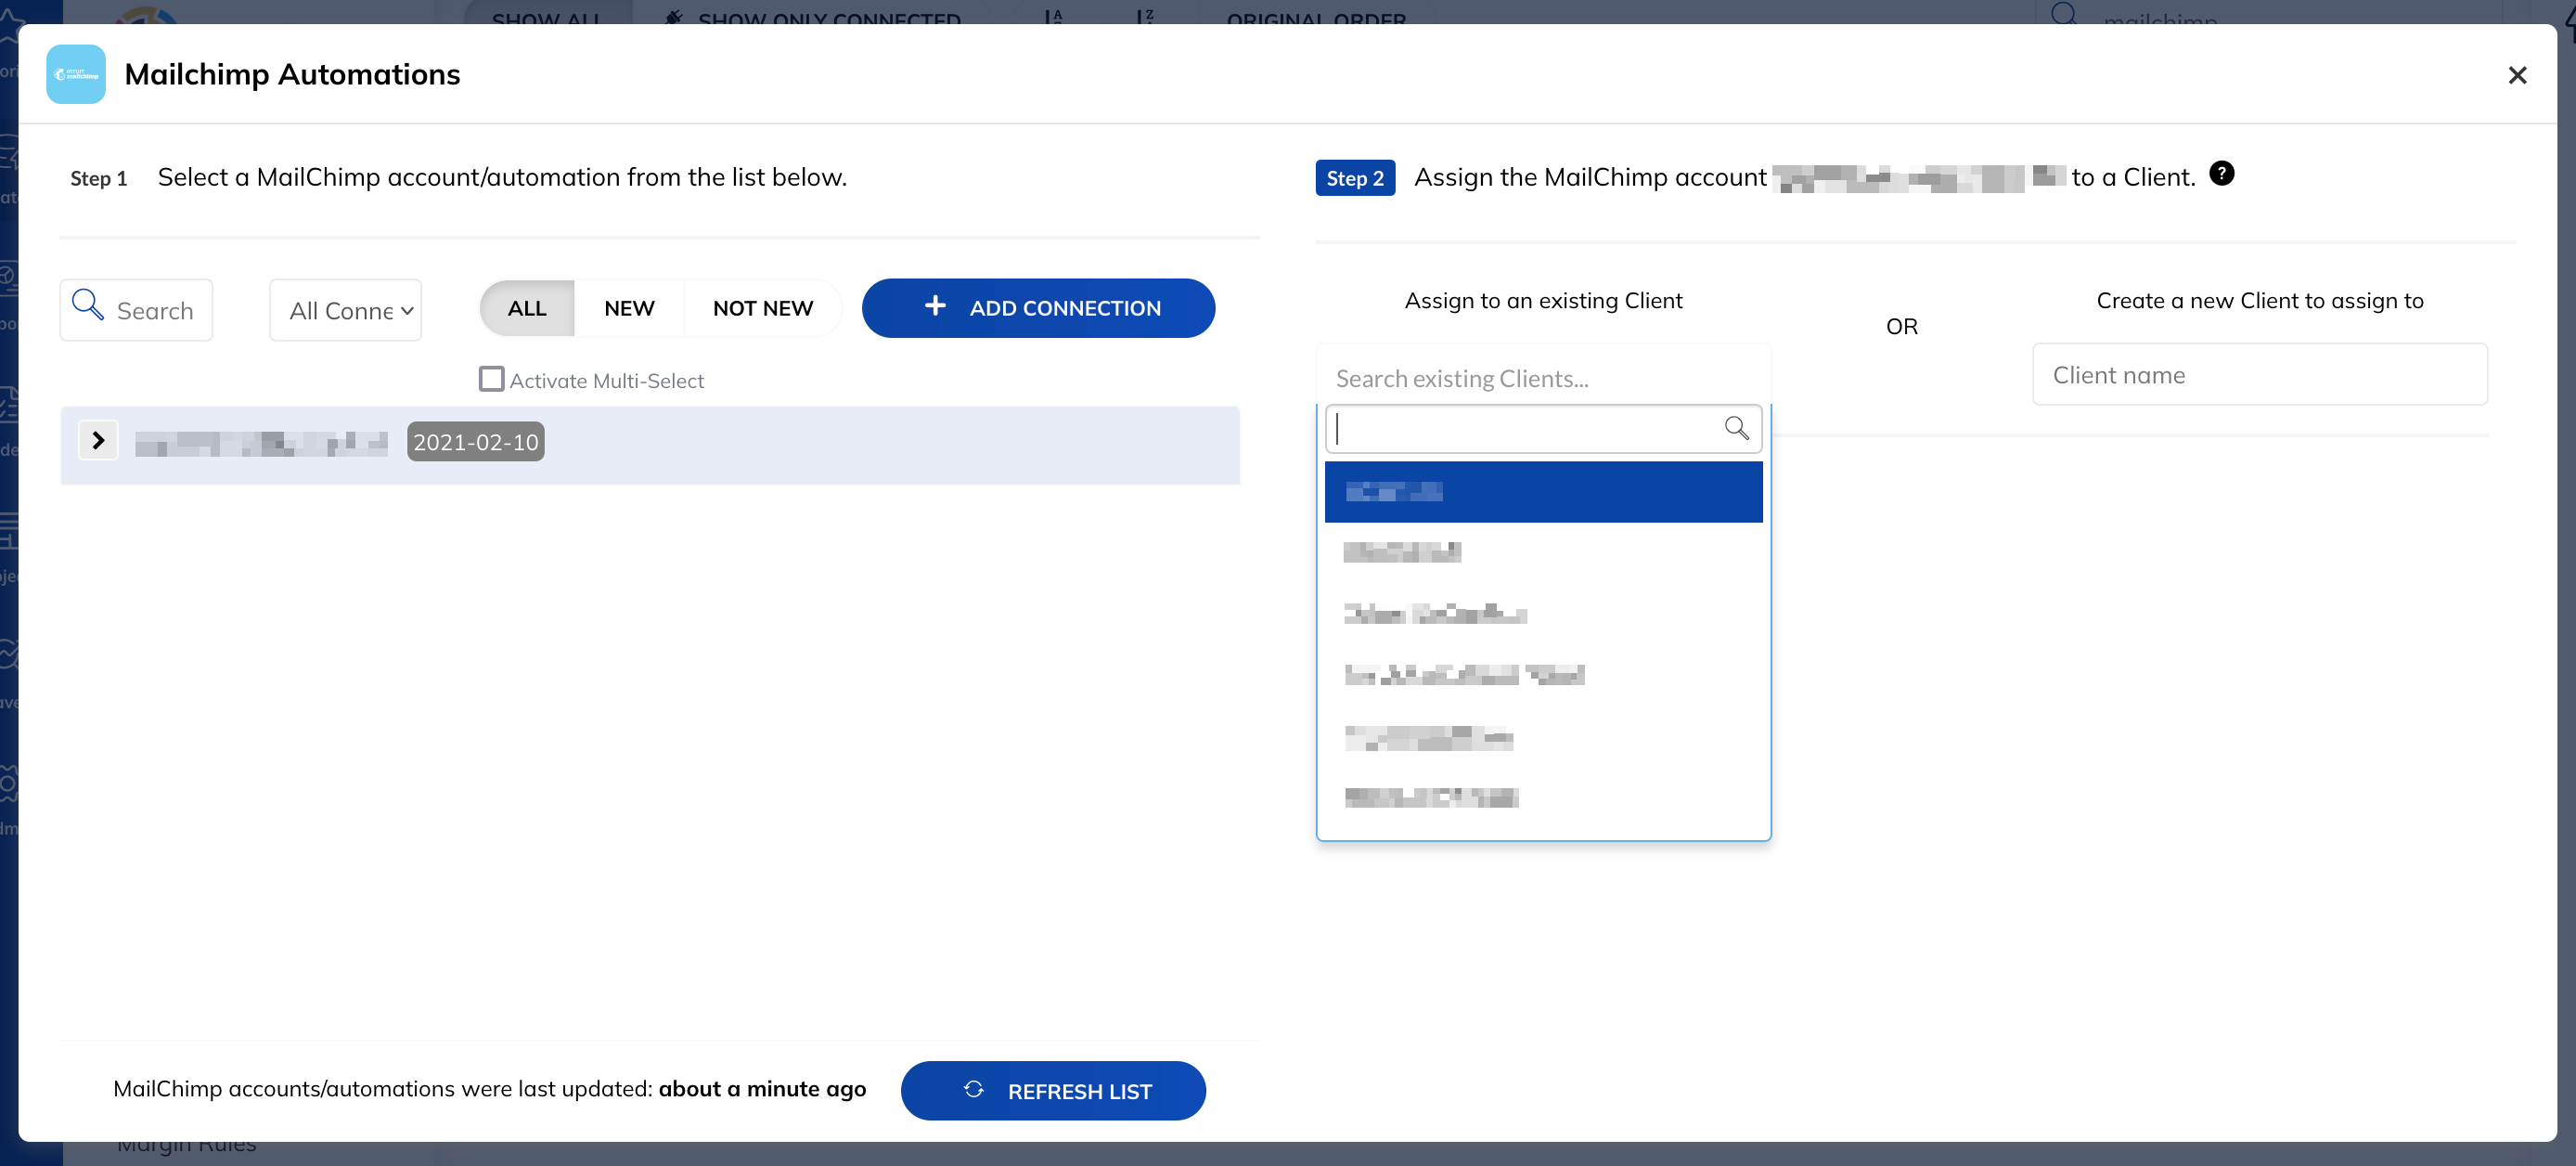The width and height of the screenshot is (2576, 1166).
Task: Click the Step 1 label
Action: (x=99, y=178)
